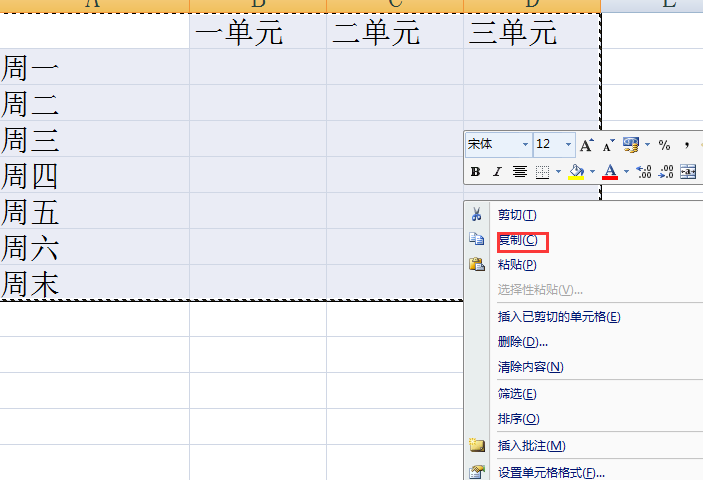Select the cell containing 周末
Viewport: 703px width, 480px height.
(95, 283)
